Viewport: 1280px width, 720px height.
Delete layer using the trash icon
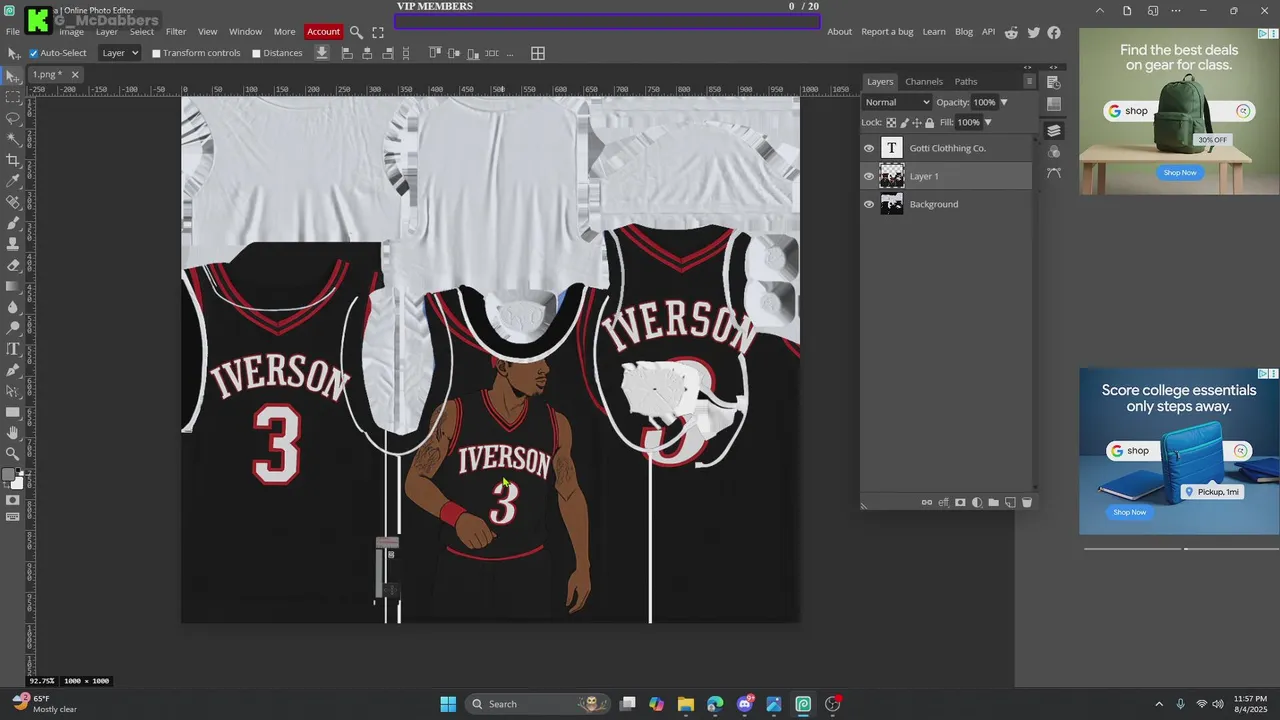tap(1027, 502)
